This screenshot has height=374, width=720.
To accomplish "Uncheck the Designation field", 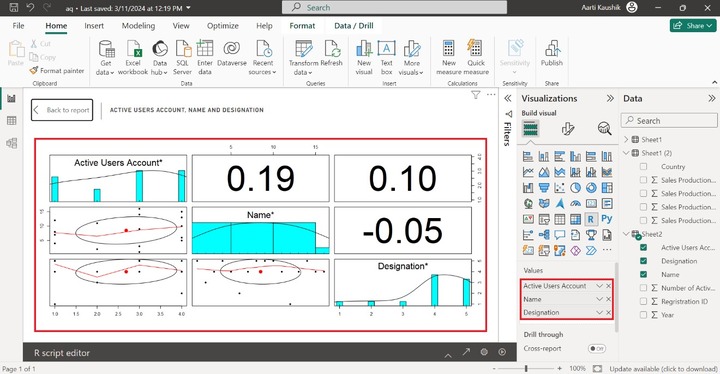I will [x=643, y=261].
